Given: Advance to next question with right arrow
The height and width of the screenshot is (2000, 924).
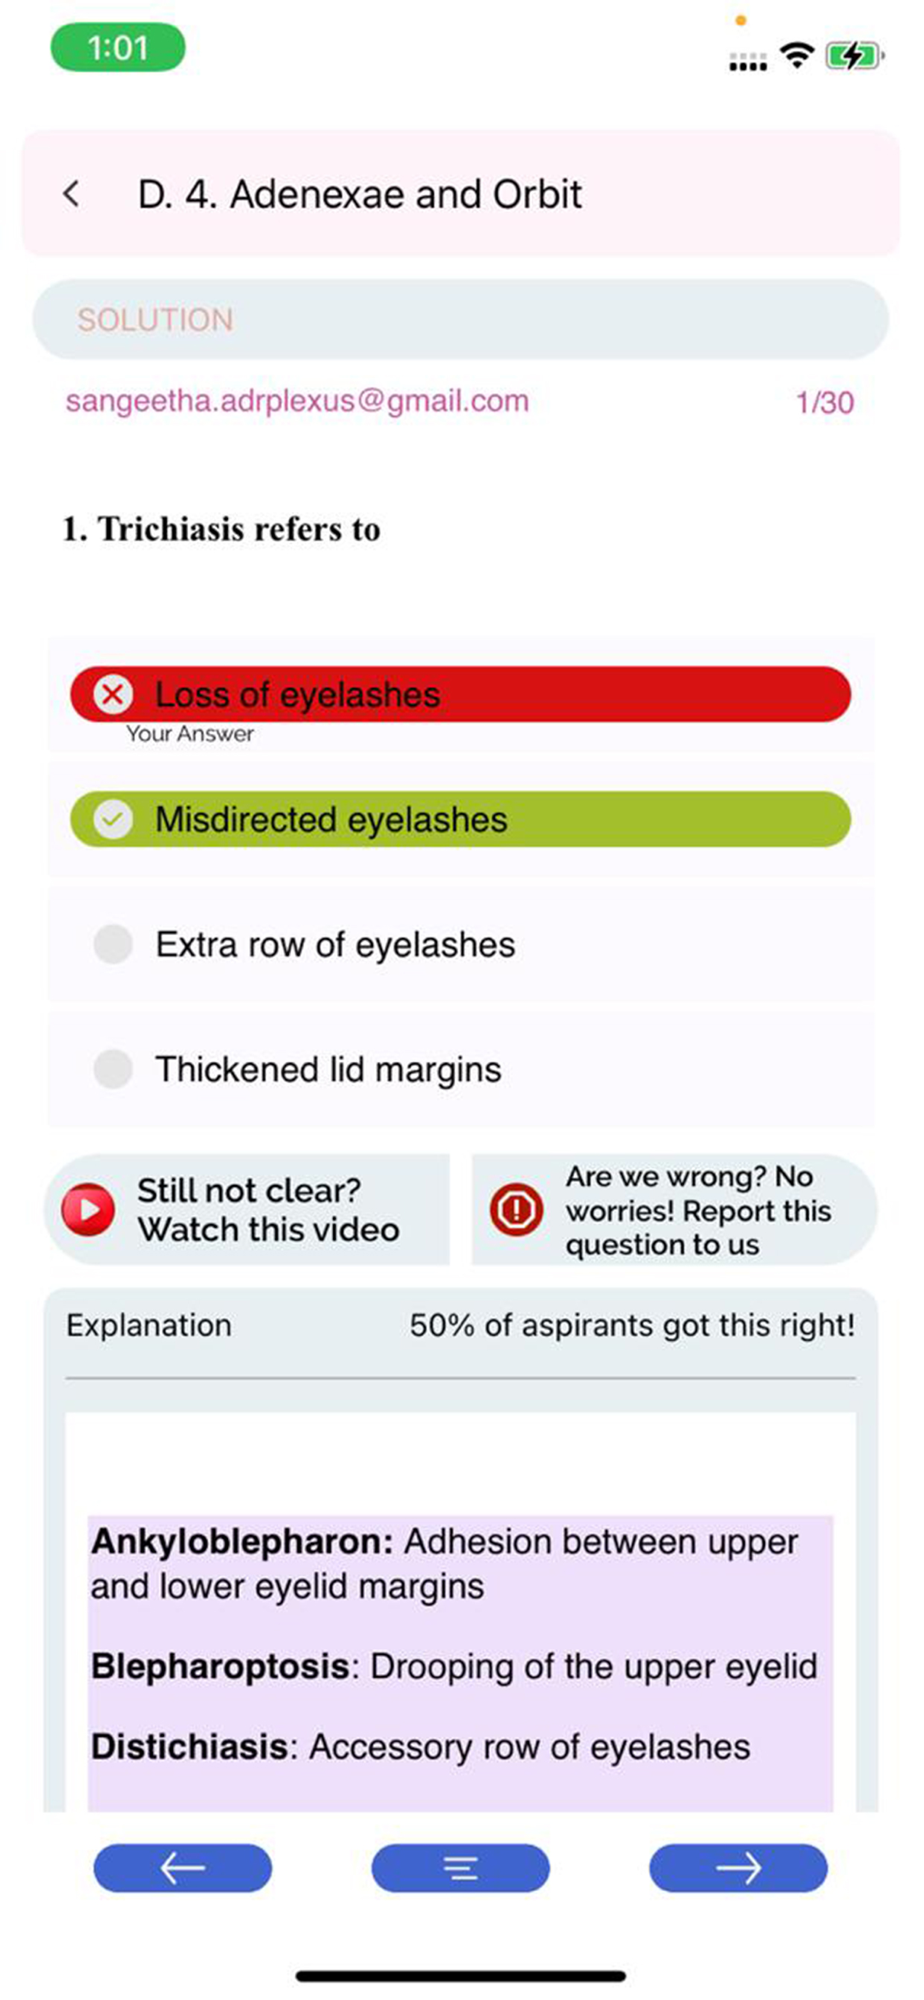Looking at the screenshot, I should pyautogui.click(x=738, y=1867).
